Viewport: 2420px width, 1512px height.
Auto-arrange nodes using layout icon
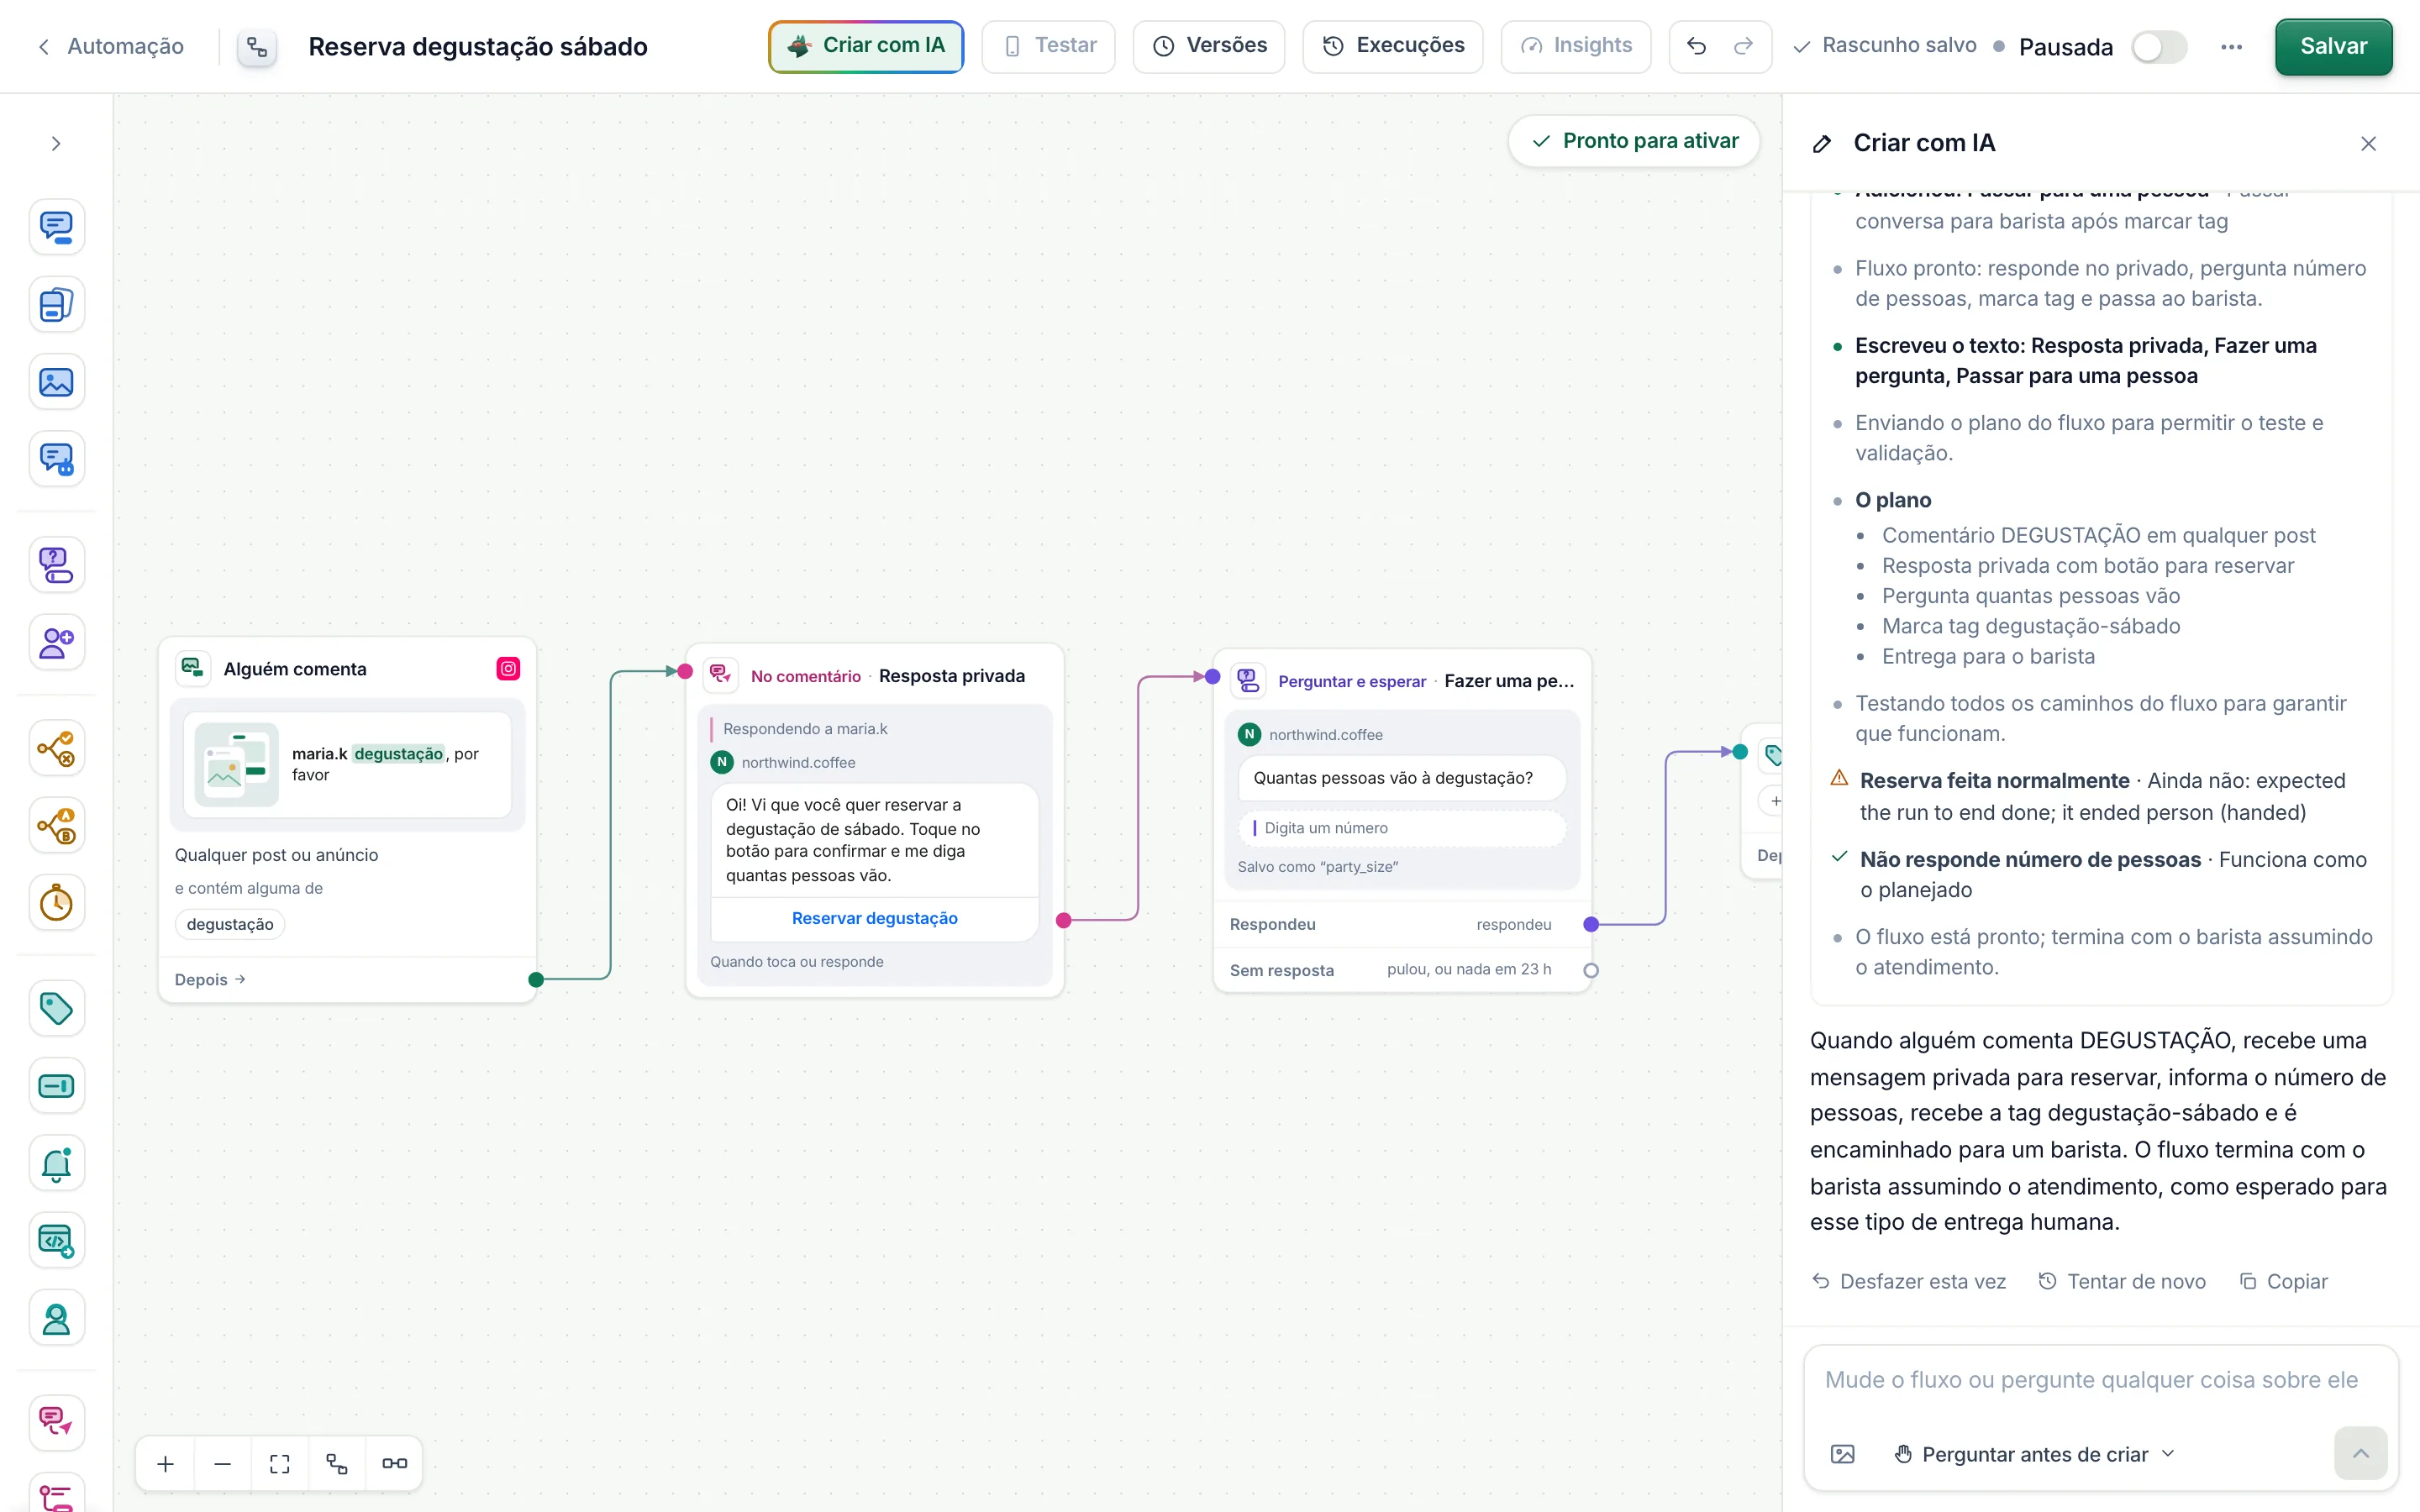click(337, 1464)
